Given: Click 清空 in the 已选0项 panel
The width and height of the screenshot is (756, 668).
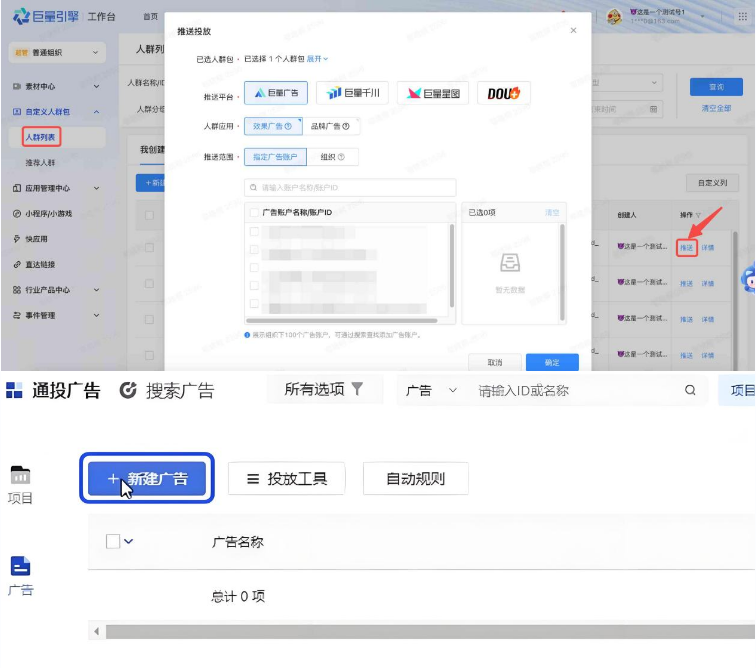Looking at the screenshot, I should pos(552,213).
